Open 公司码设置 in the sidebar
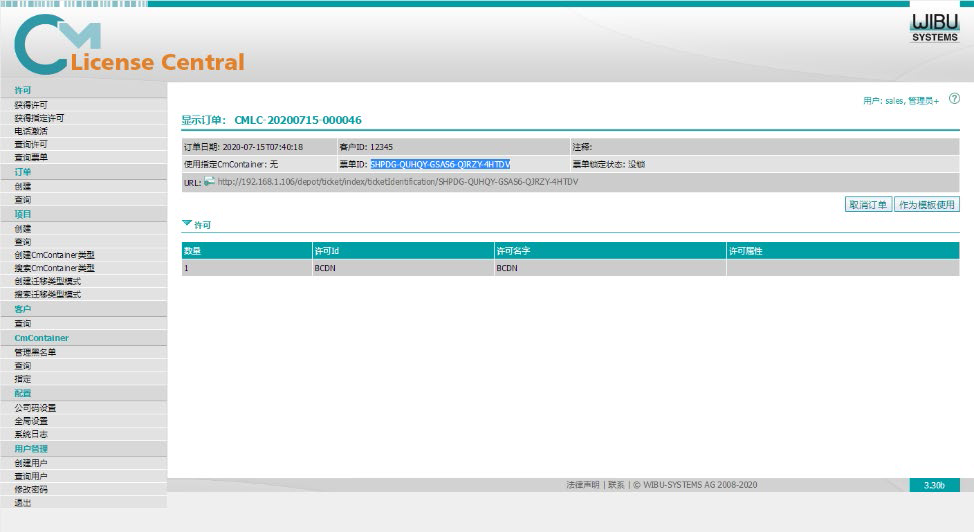 pyautogui.click(x=35, y=408)
